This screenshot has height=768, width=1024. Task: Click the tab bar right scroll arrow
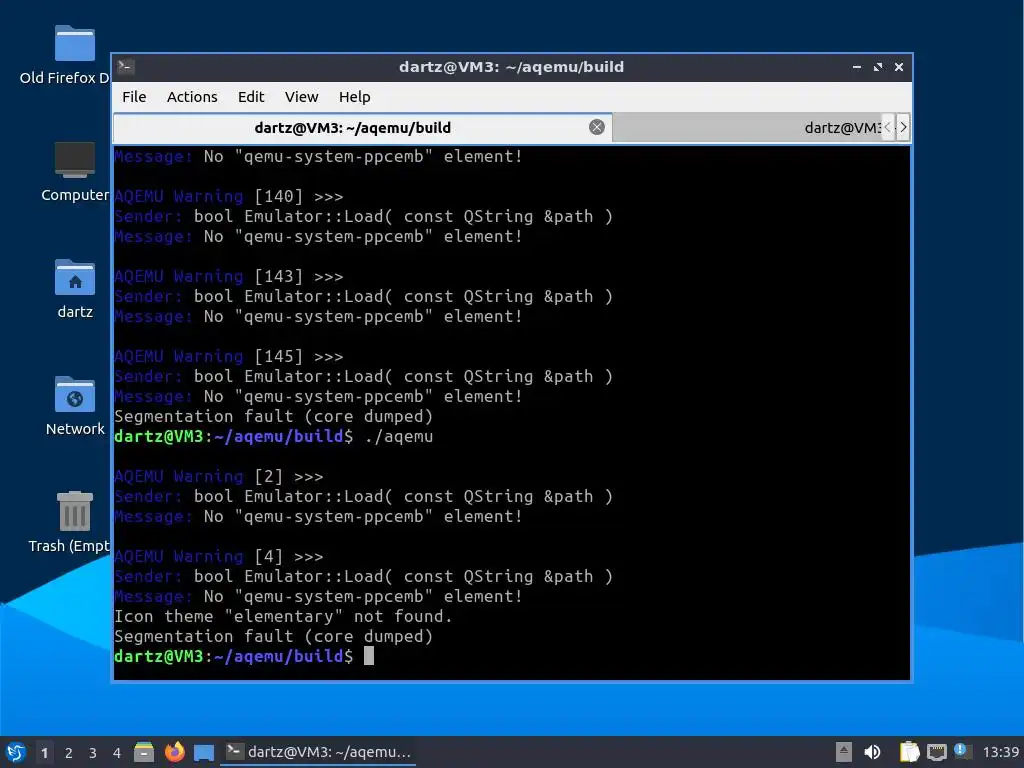903,127
